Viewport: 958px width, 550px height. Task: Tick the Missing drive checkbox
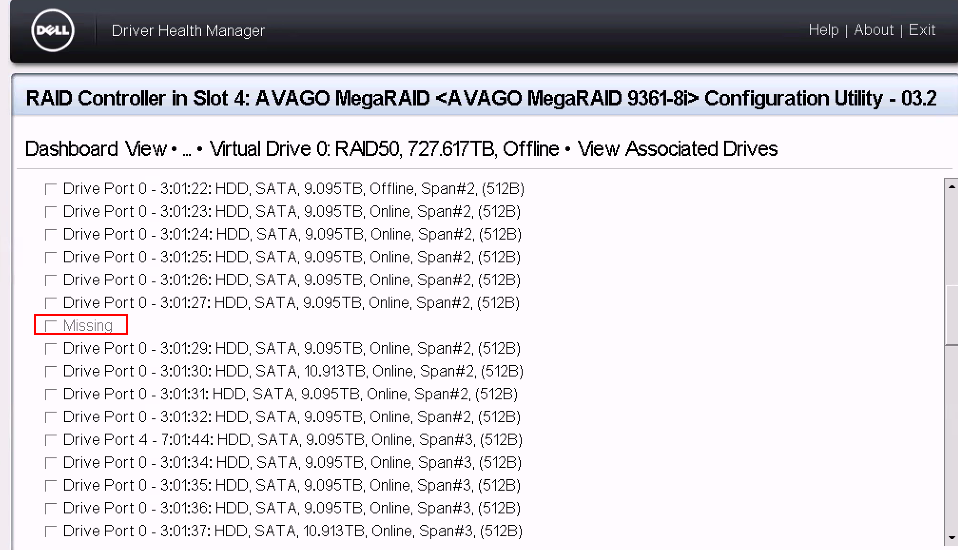51,326
